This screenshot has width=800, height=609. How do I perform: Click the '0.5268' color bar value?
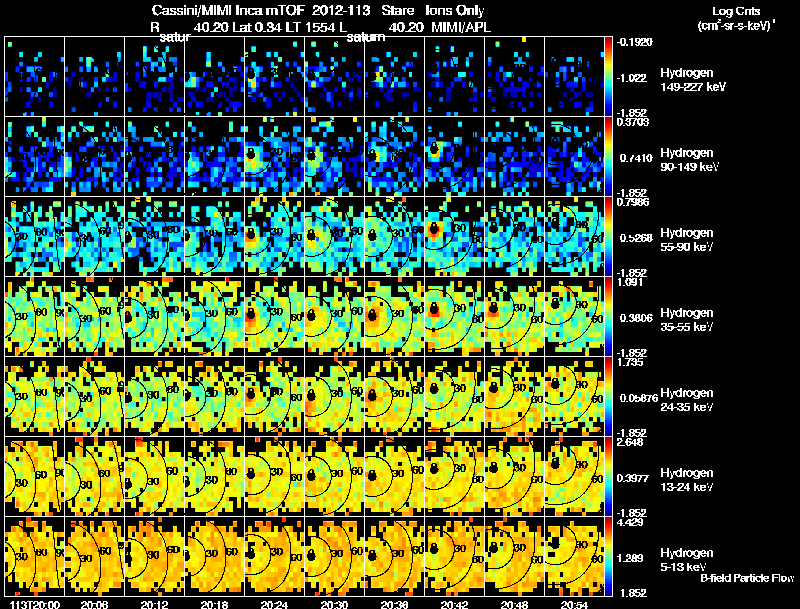pyautogui.click(x=636, y=238)
